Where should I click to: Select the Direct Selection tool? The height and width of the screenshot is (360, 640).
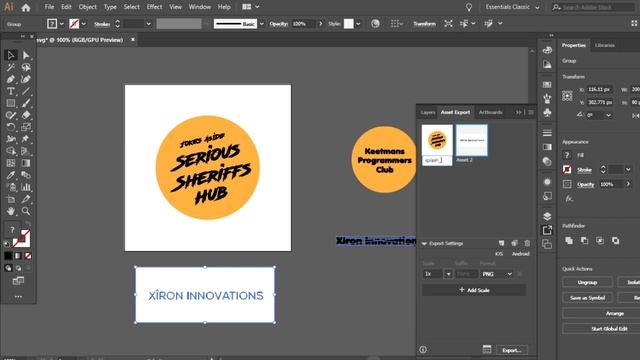tap(26, 55)
